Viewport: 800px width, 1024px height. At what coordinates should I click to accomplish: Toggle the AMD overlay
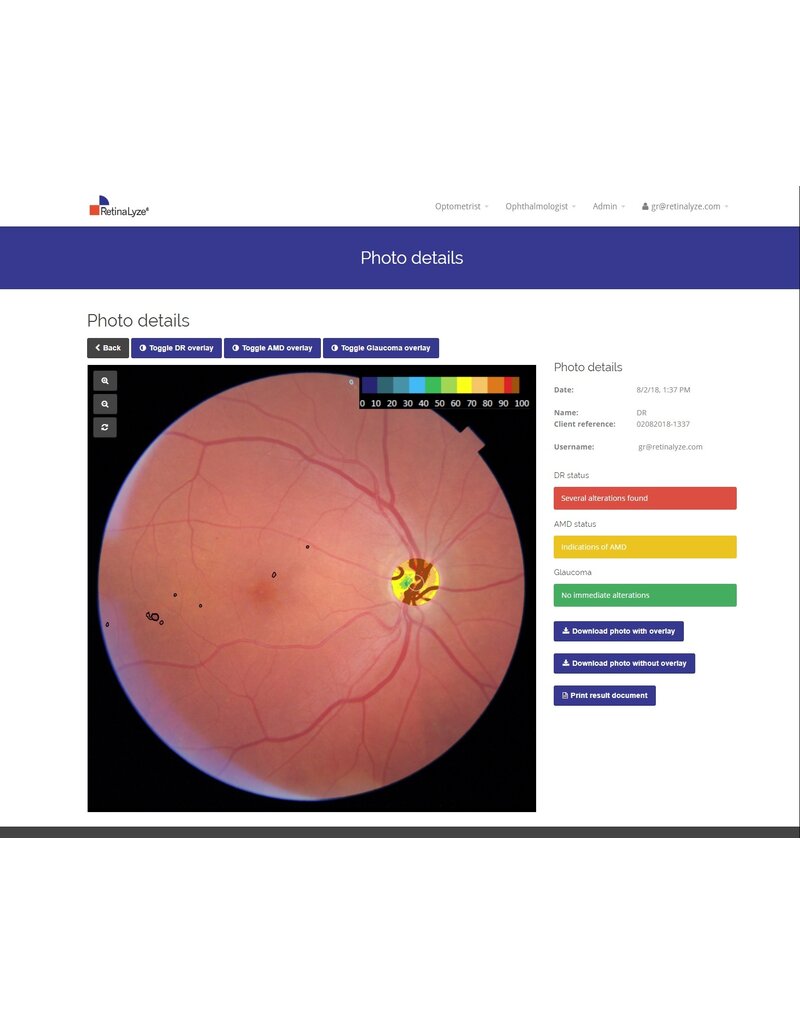point(273,348)
